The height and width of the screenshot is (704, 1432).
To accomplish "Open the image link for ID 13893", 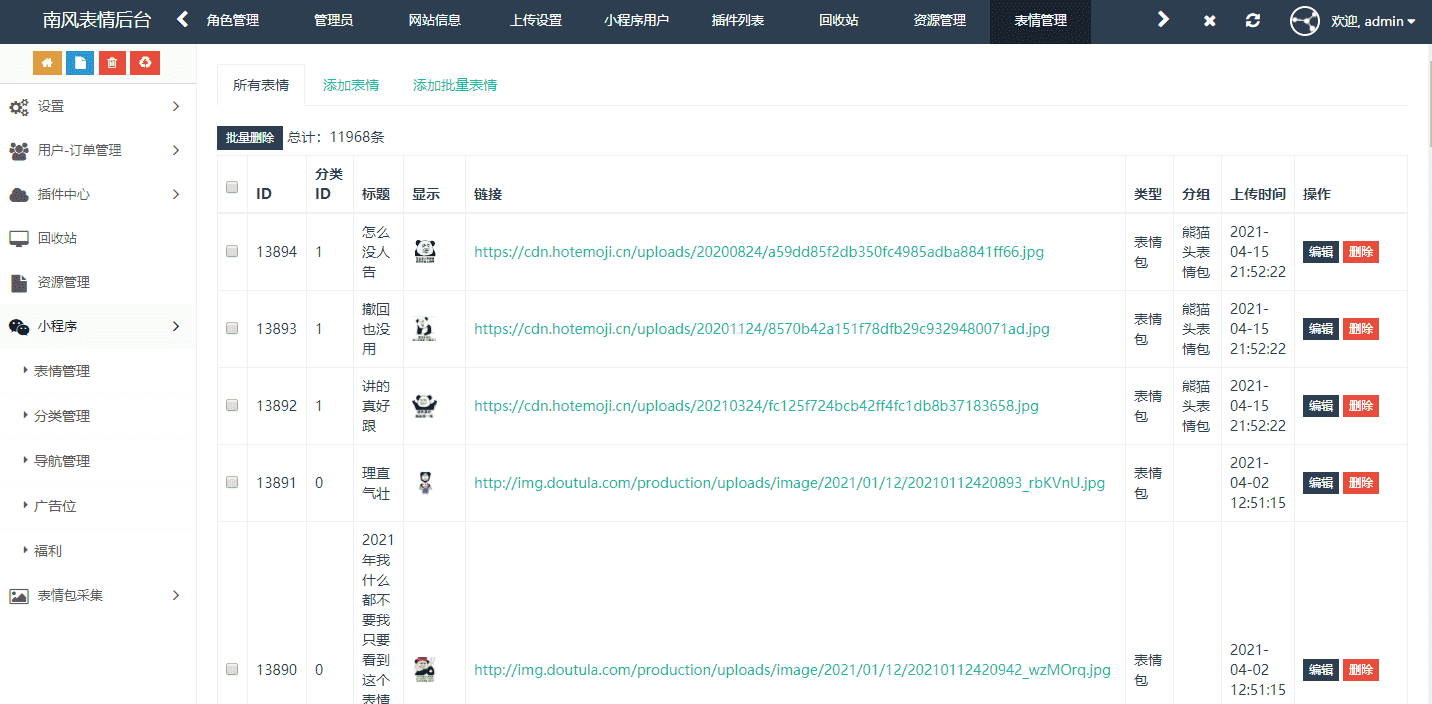I will pos(762,328).
